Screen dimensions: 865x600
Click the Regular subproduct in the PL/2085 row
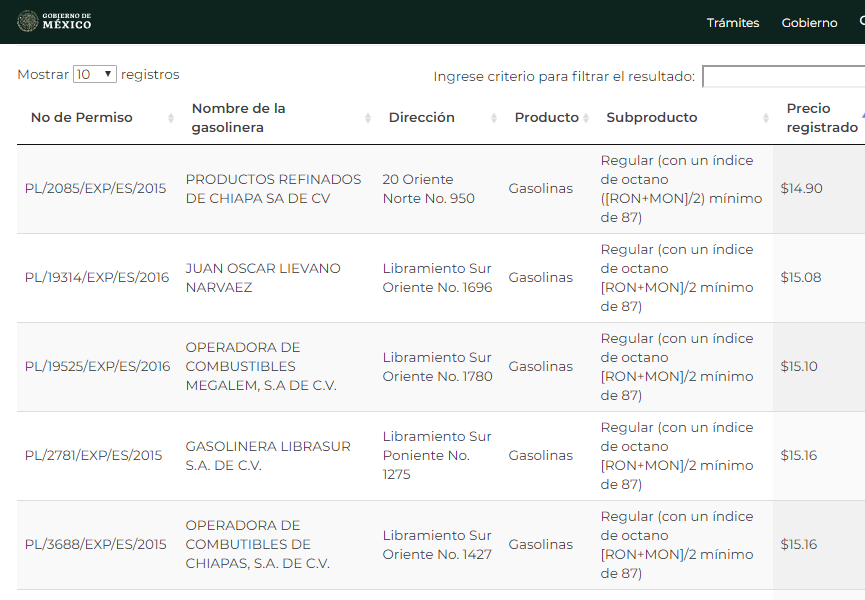click(681, 189)
